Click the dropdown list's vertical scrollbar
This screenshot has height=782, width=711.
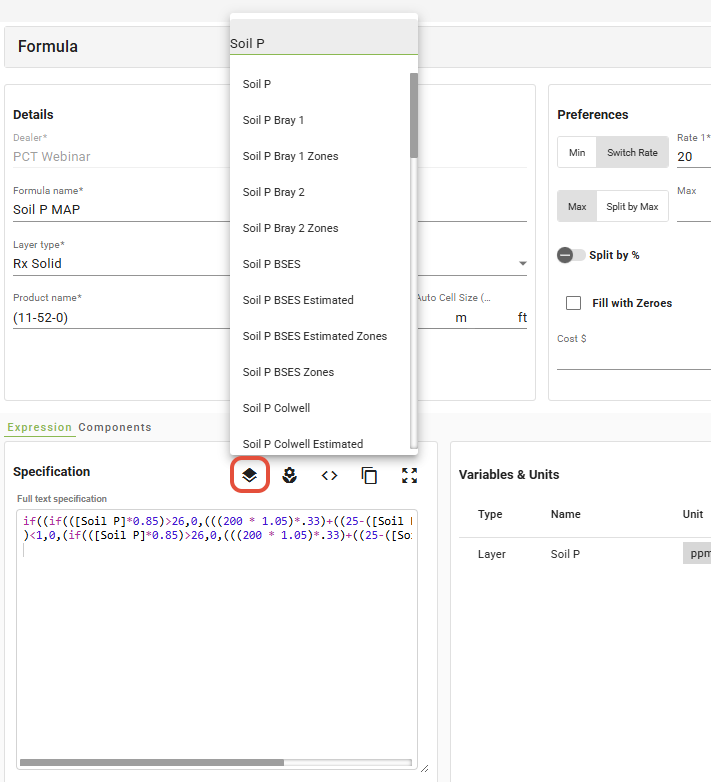413,115
